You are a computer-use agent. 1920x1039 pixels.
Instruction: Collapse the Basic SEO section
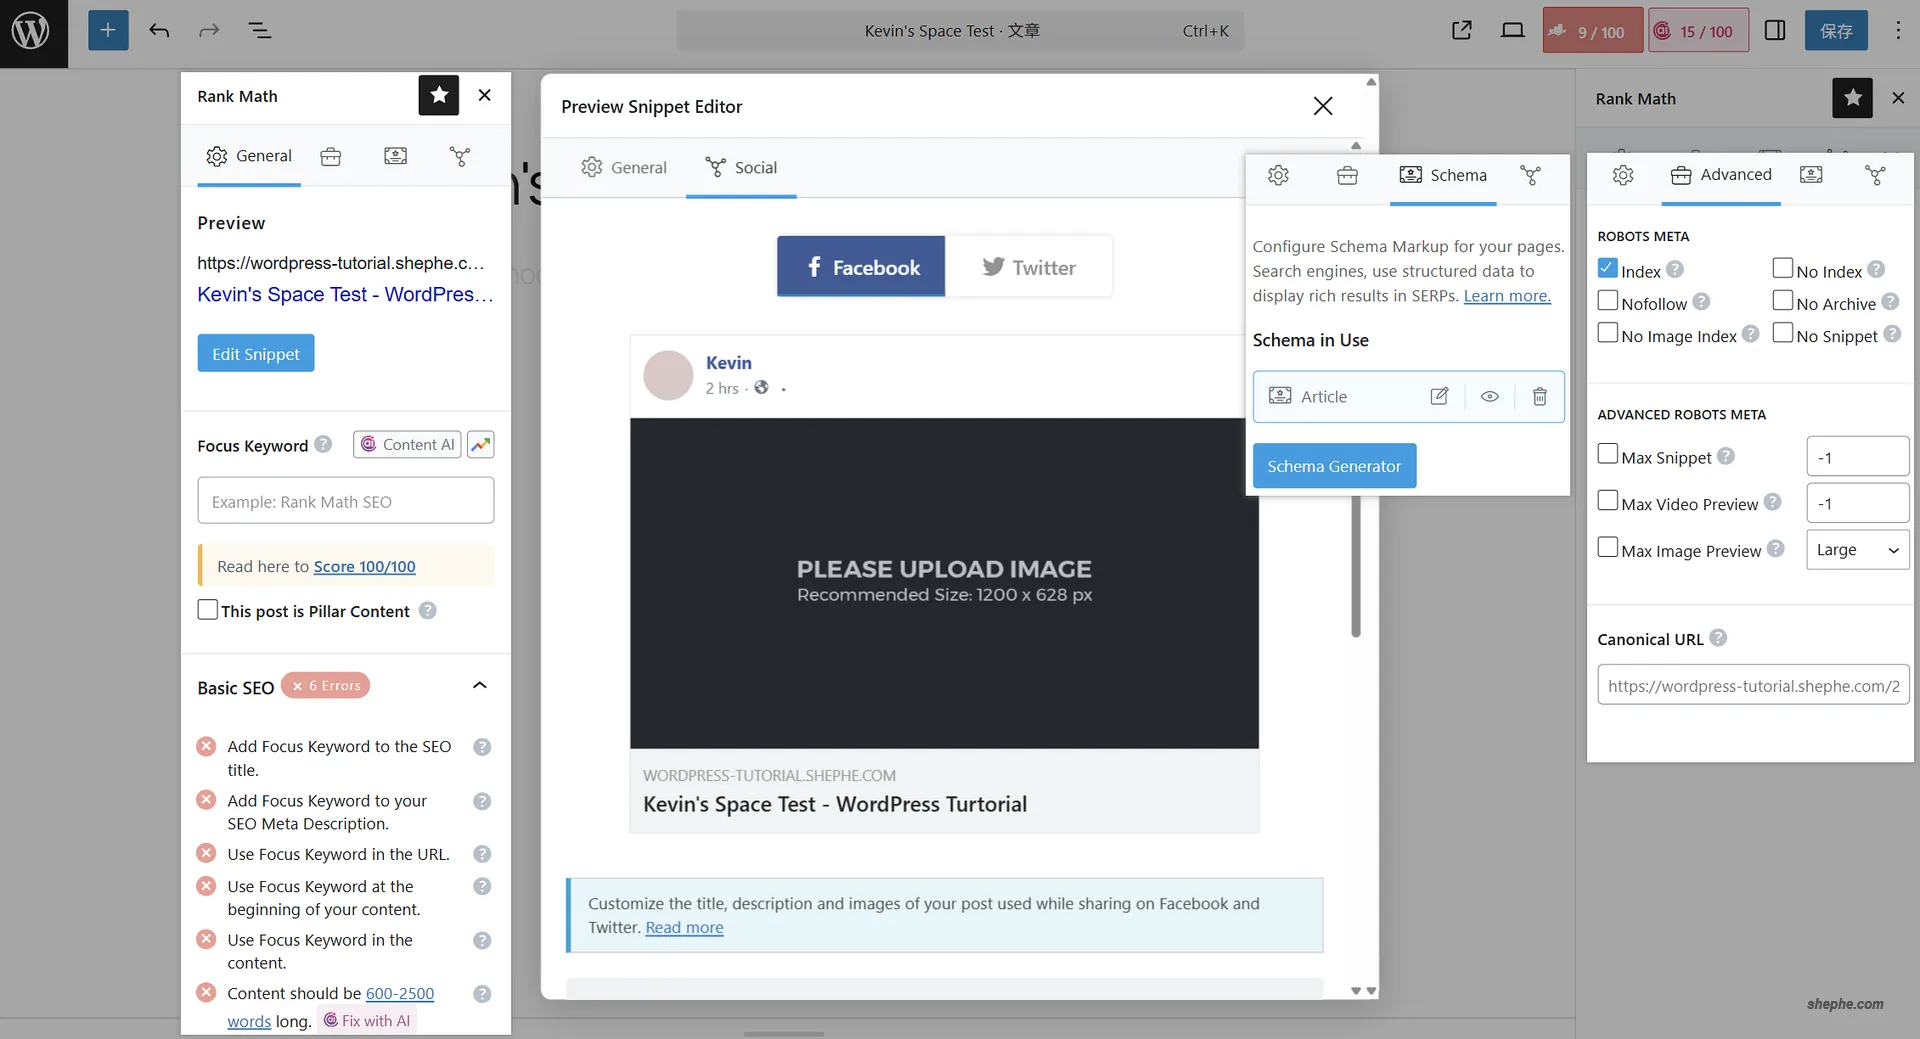pos(479,686)
